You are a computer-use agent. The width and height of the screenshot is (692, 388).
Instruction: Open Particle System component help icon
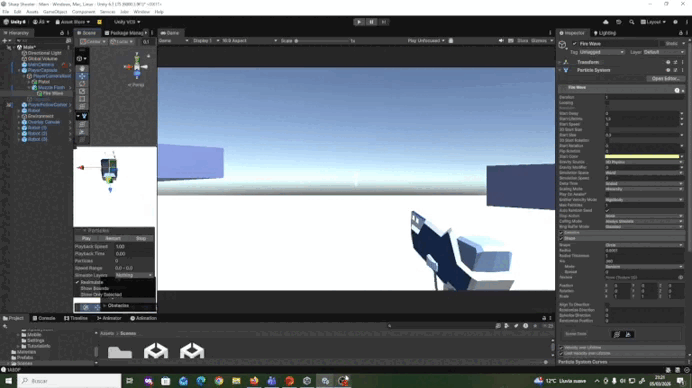coord(668,70)
